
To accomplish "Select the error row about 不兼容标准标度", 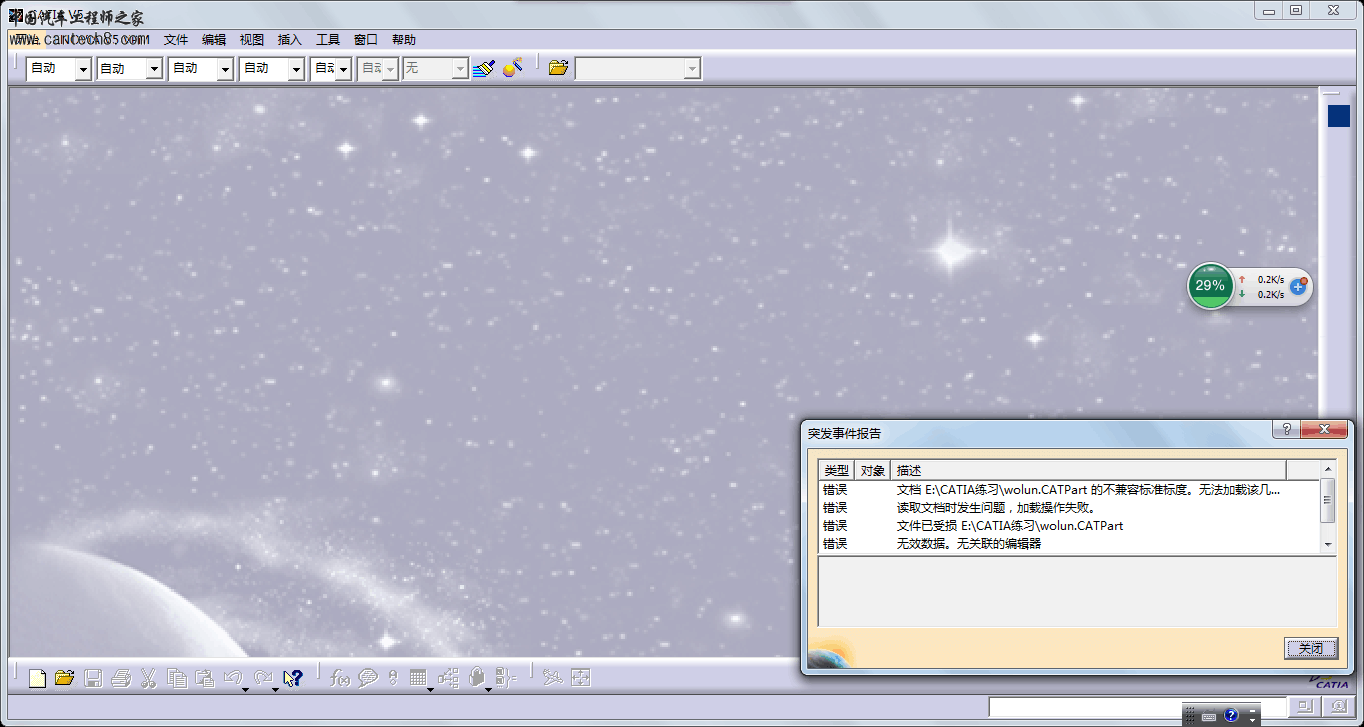I will (1069, 489).
